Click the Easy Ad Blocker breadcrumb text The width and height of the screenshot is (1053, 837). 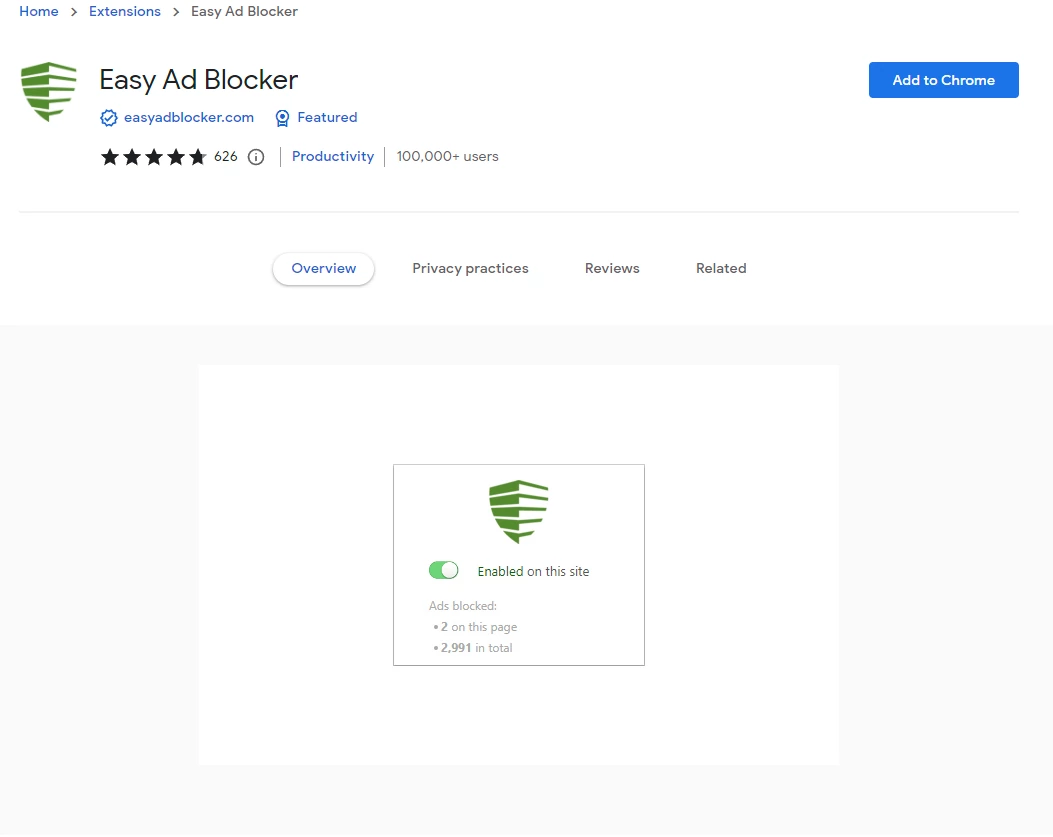(244, 11)
